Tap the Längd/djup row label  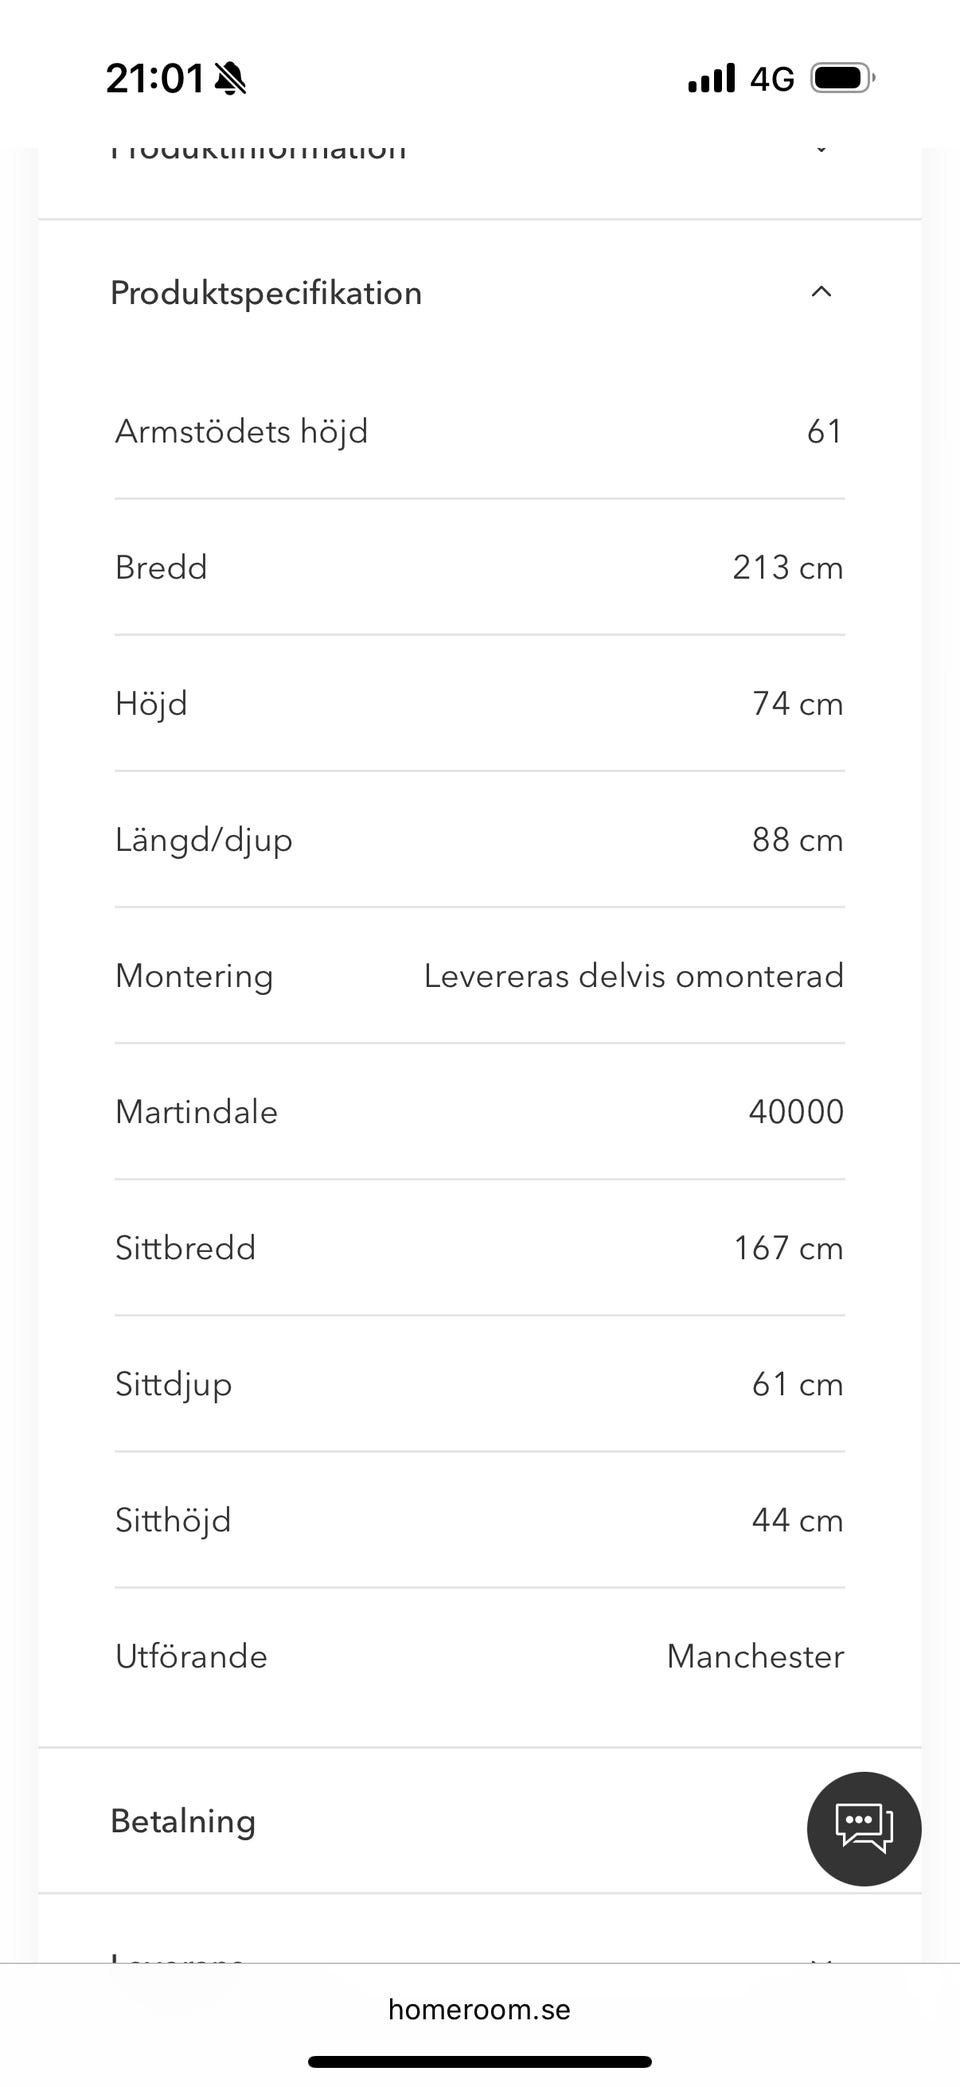click(204, 839)
